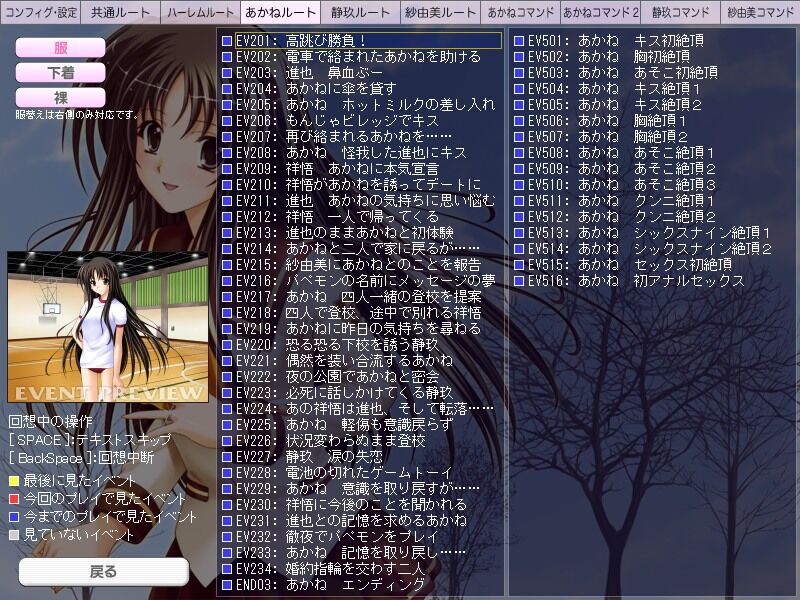Screen dimensions: 800x600
Task: Click the blue marker beside EV506
Action: (x=519, y=121)
